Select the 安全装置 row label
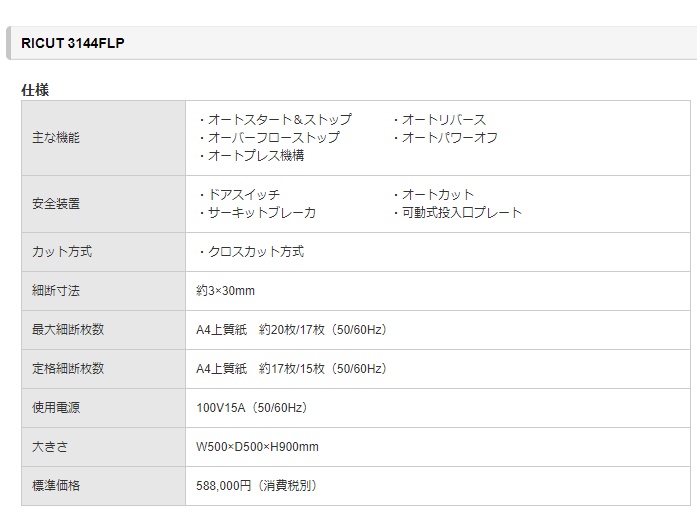Screen dimensions: 697x523 coord(56,204)
